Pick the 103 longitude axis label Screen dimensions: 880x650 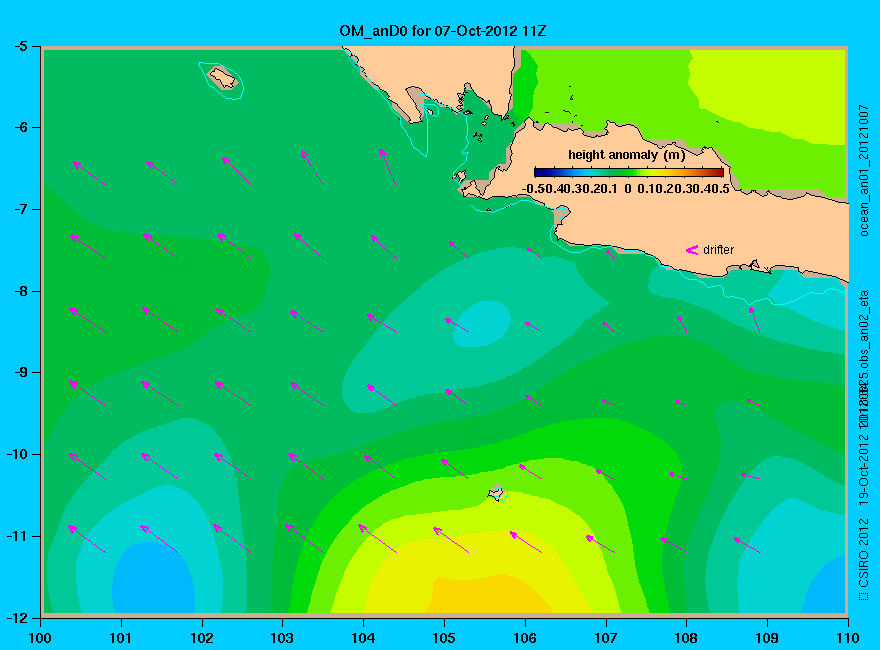(282, 638)
